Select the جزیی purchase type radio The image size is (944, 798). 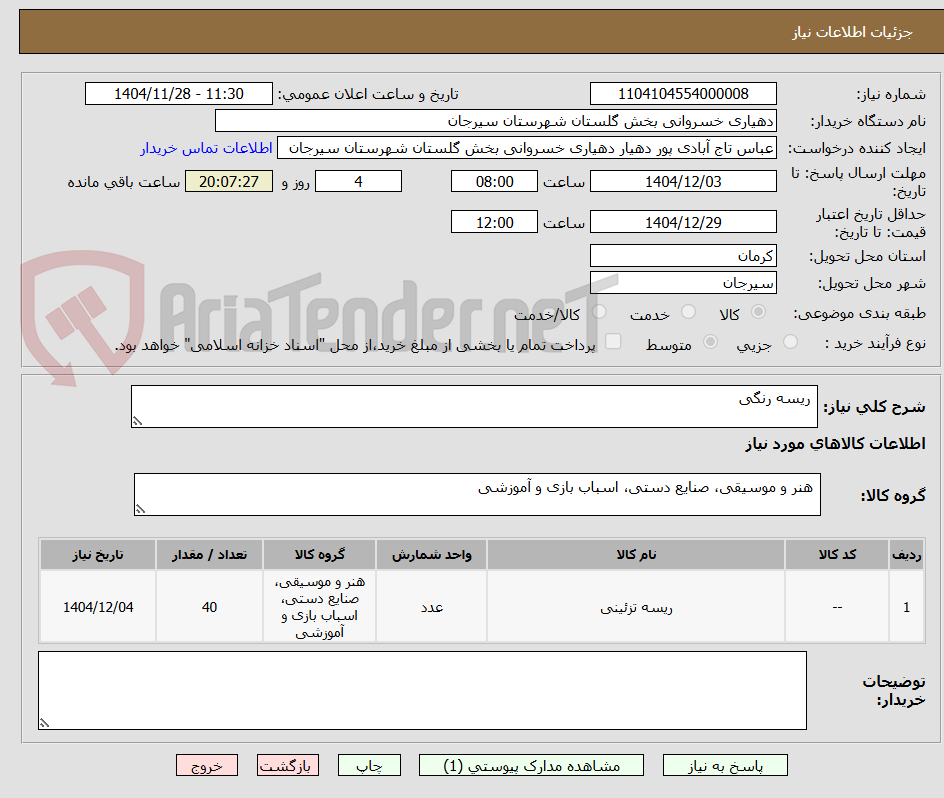click(790, 342)
